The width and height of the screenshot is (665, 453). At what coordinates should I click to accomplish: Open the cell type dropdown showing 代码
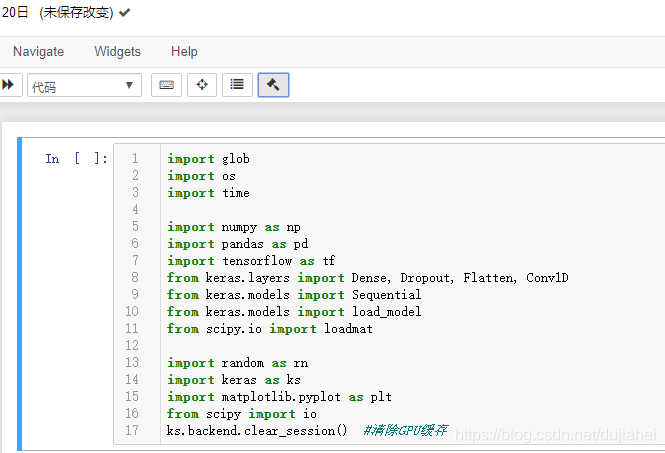[84, 85]
